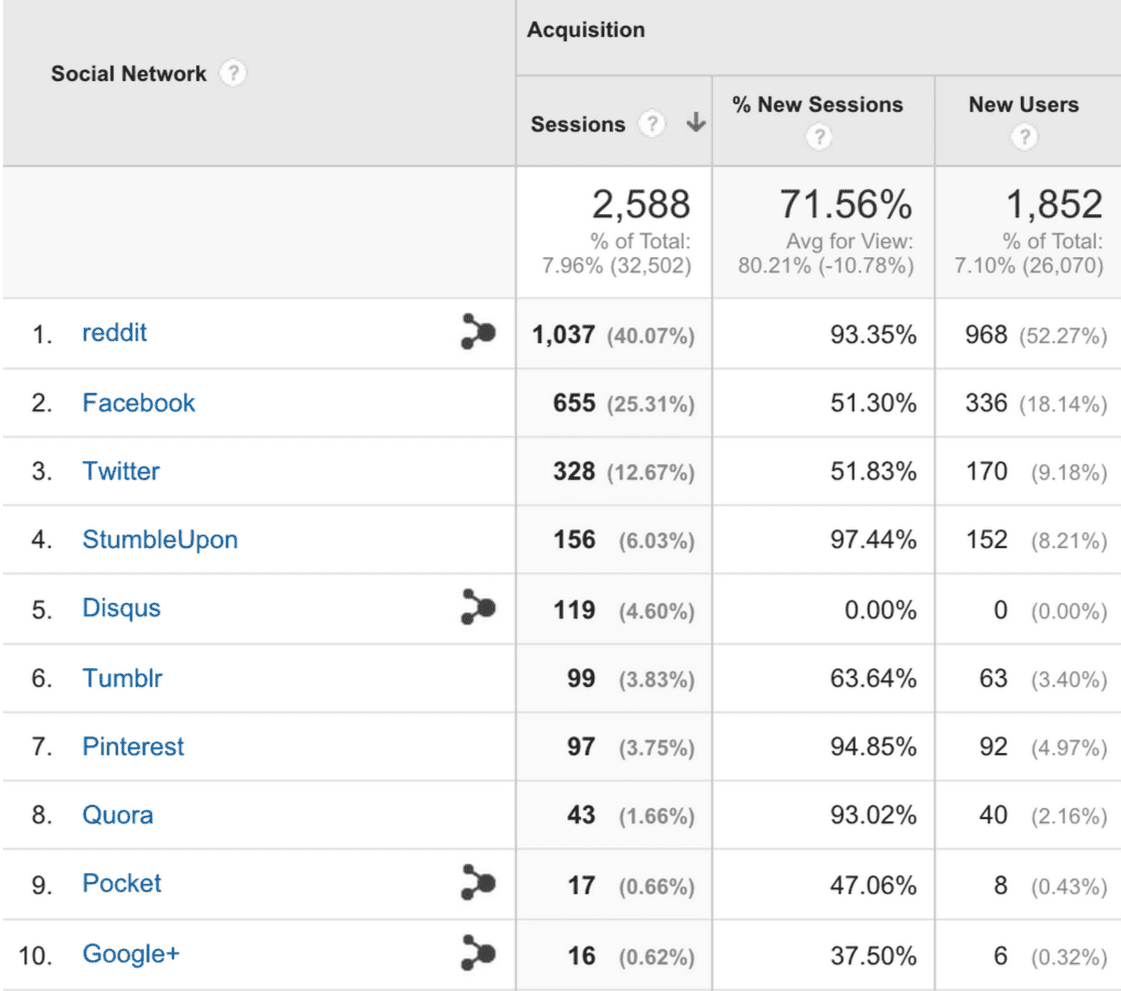
Task: Select the 93.35% new sessions cell
Action: [823, 334]
